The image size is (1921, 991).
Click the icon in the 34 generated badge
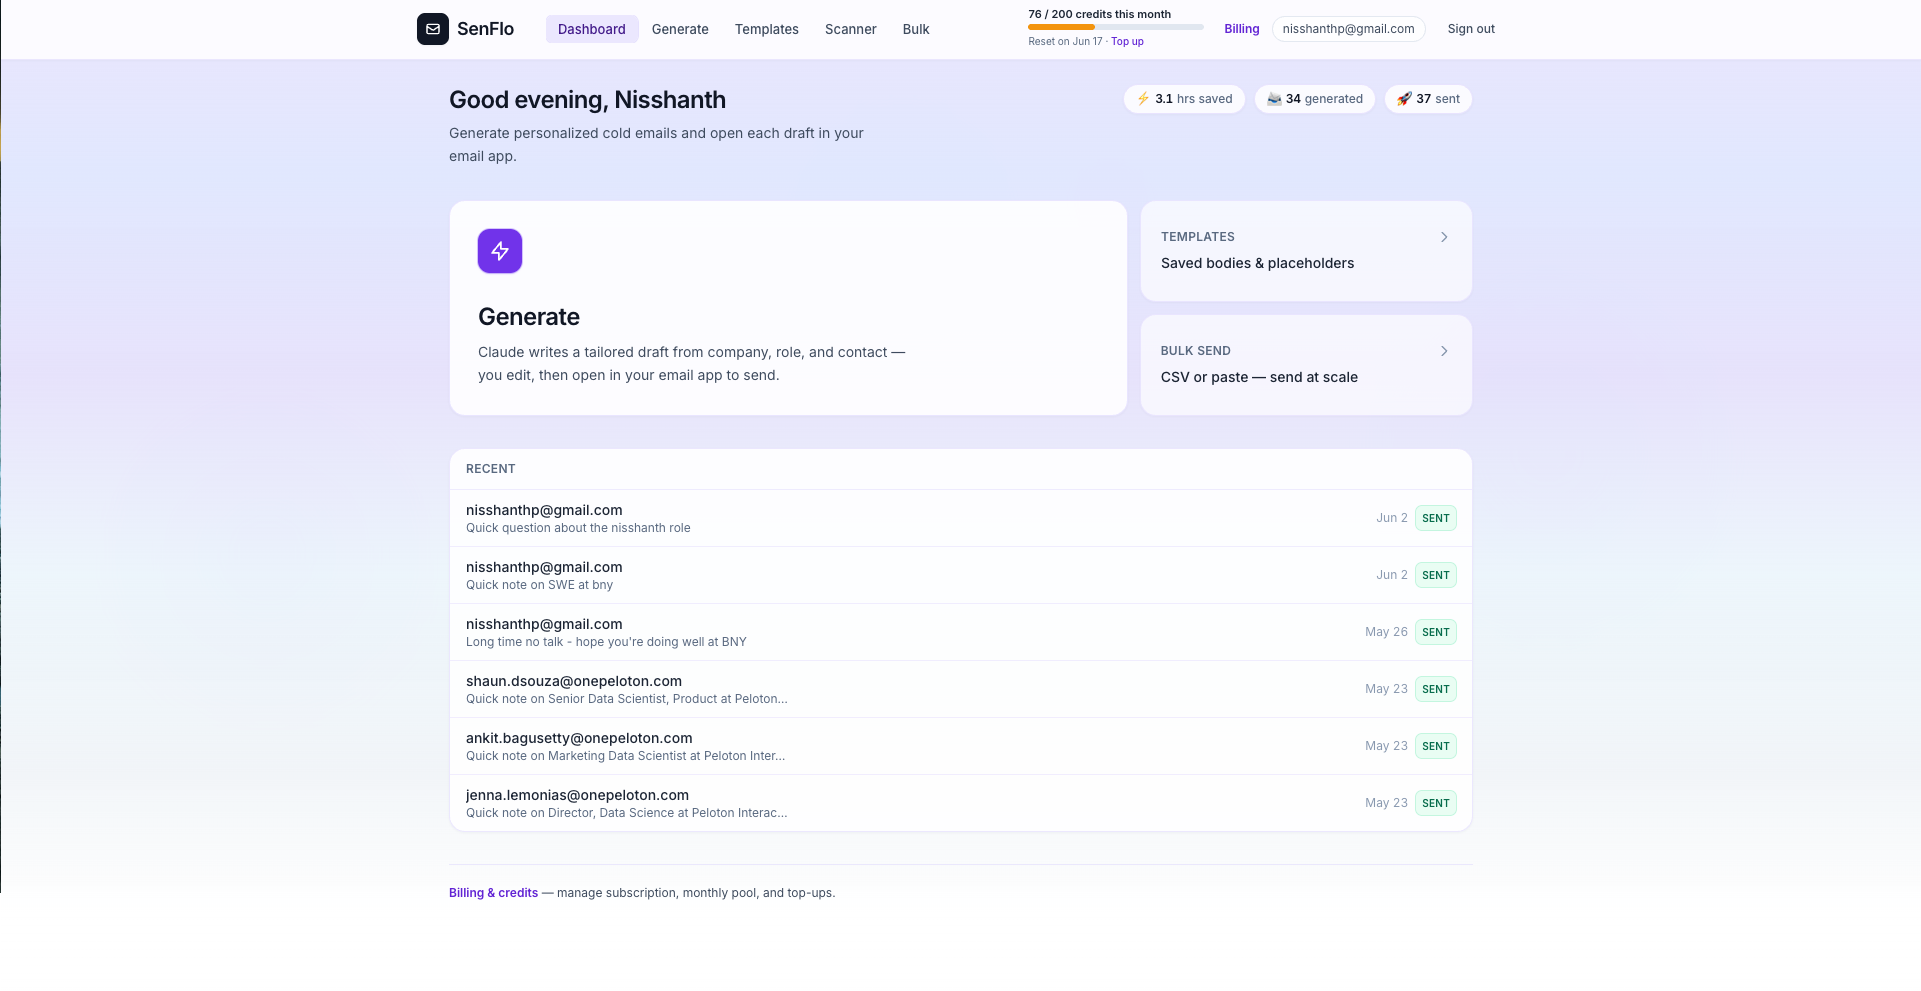(x=1274, y=99)
